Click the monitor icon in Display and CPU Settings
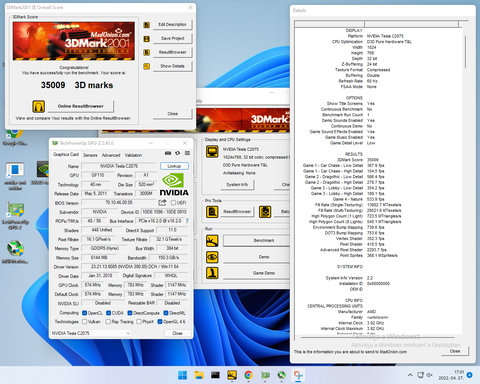Image resolution: width=480 pixels, height=384 pixels. (x=212, y=152)
